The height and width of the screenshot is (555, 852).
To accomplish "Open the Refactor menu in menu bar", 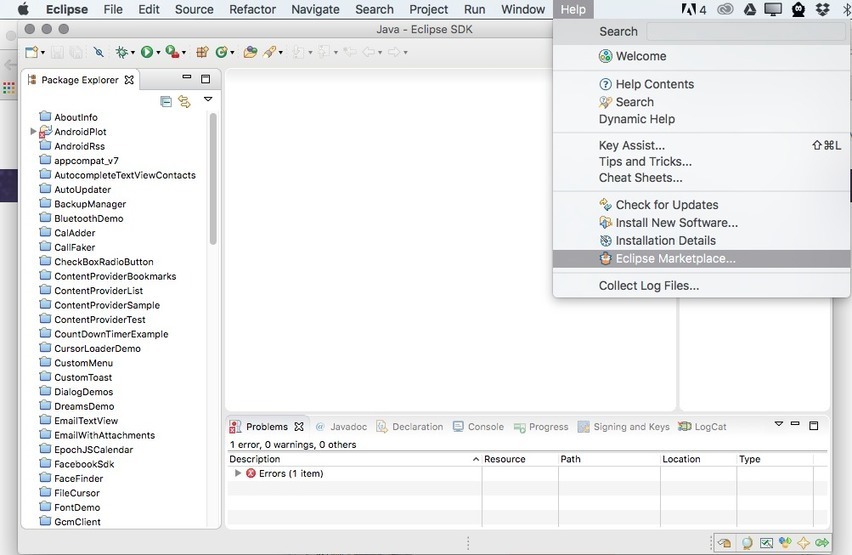I will click(252, 9).
